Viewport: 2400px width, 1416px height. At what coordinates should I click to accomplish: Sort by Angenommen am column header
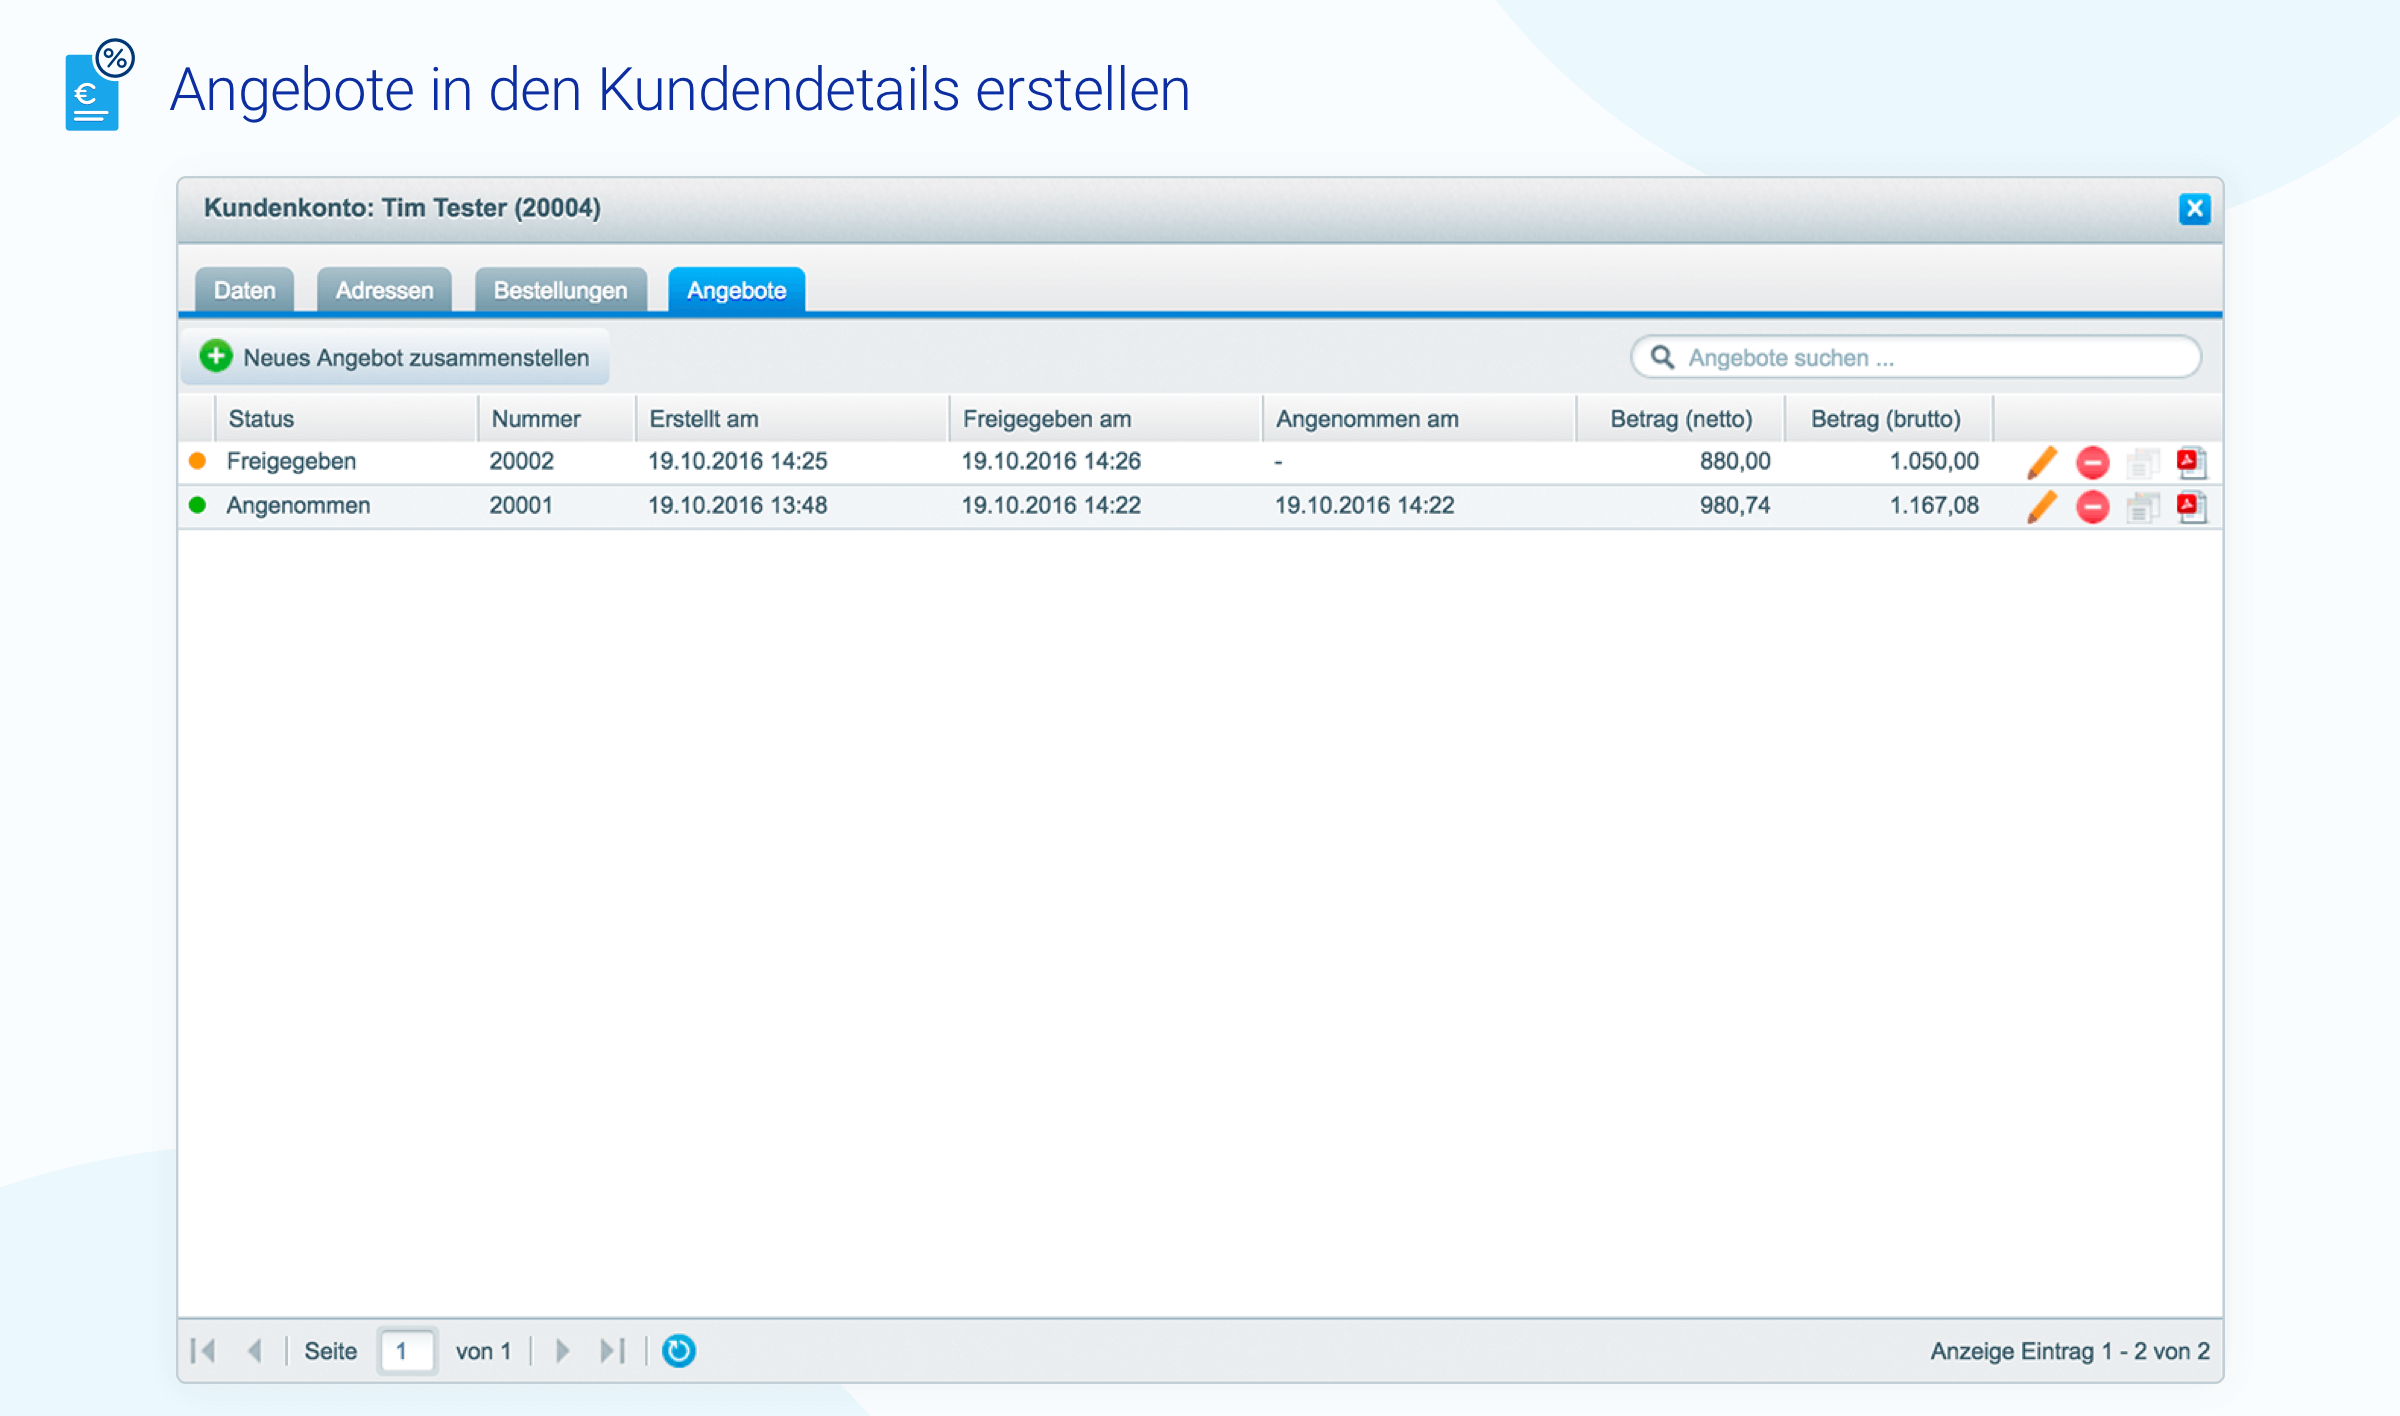(1419, 419)
